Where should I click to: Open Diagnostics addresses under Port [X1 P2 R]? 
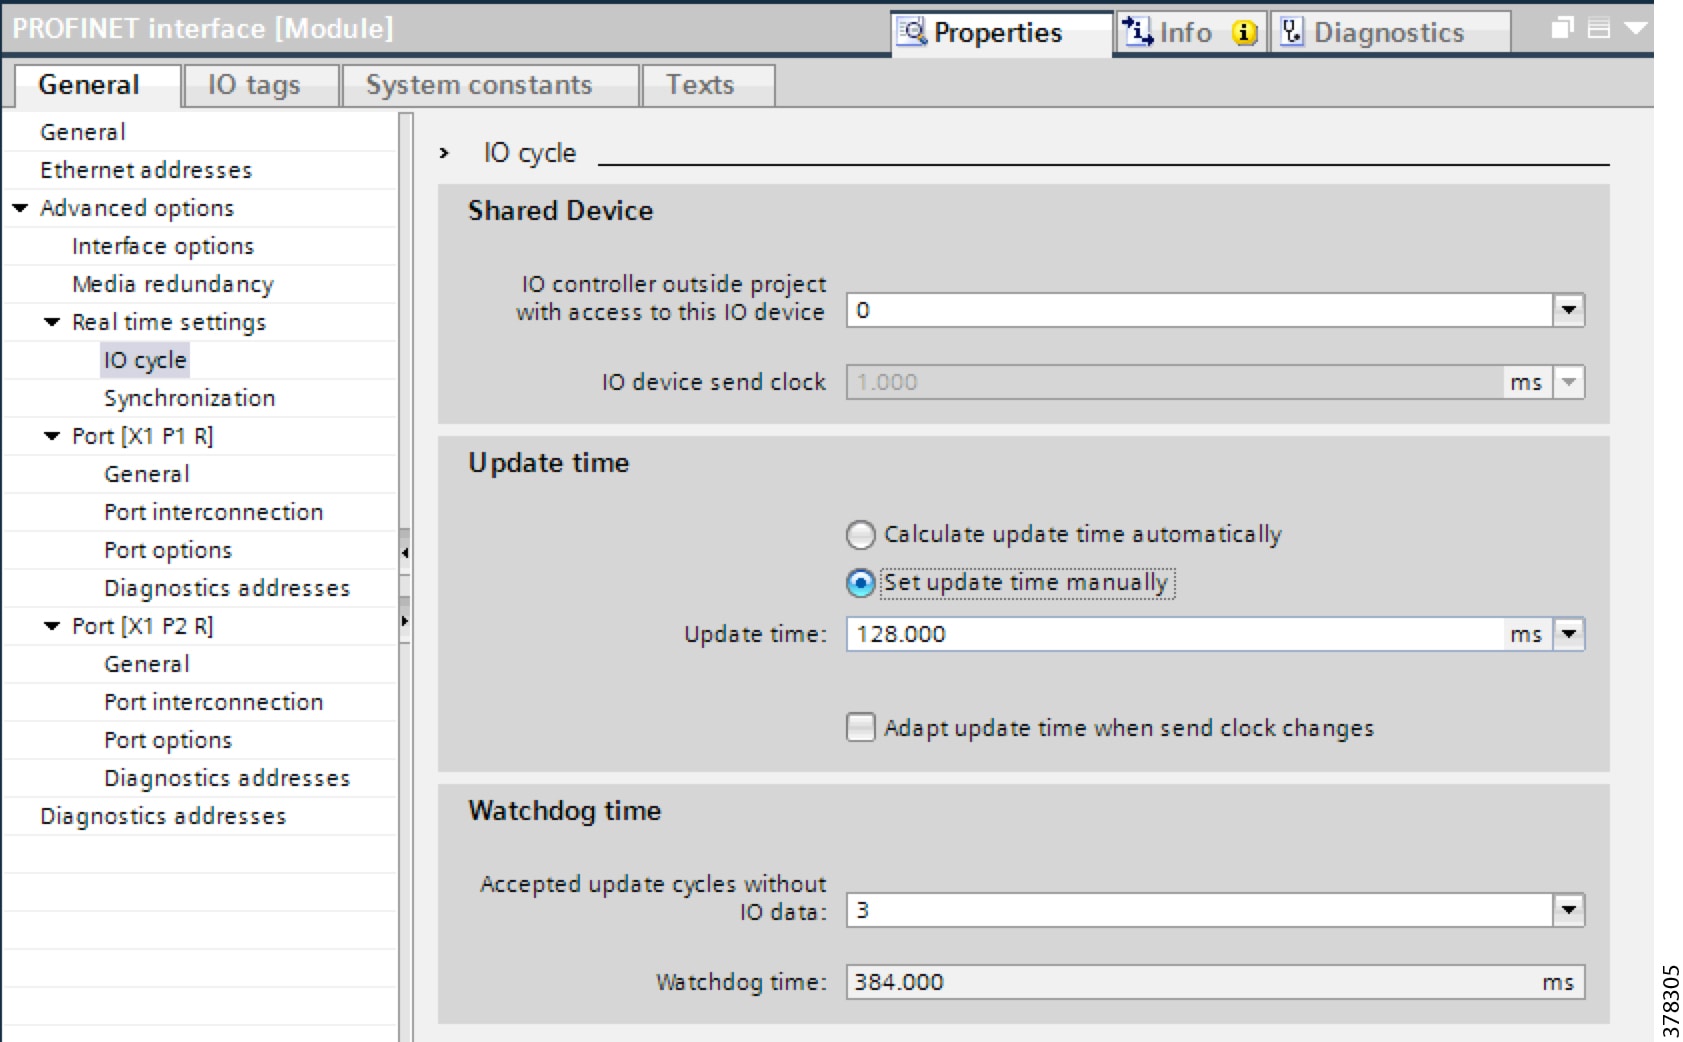pos(227,778)
